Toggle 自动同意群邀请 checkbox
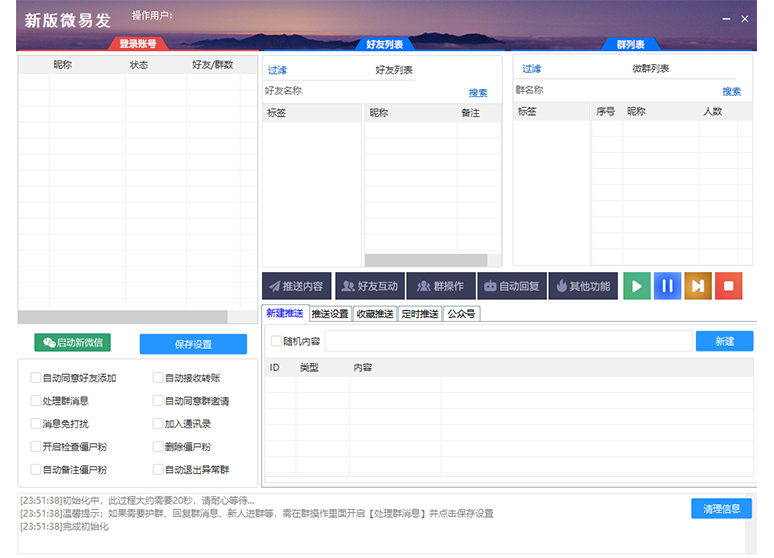Viewport: 774px width, 558px height. [x=158, y=400]
